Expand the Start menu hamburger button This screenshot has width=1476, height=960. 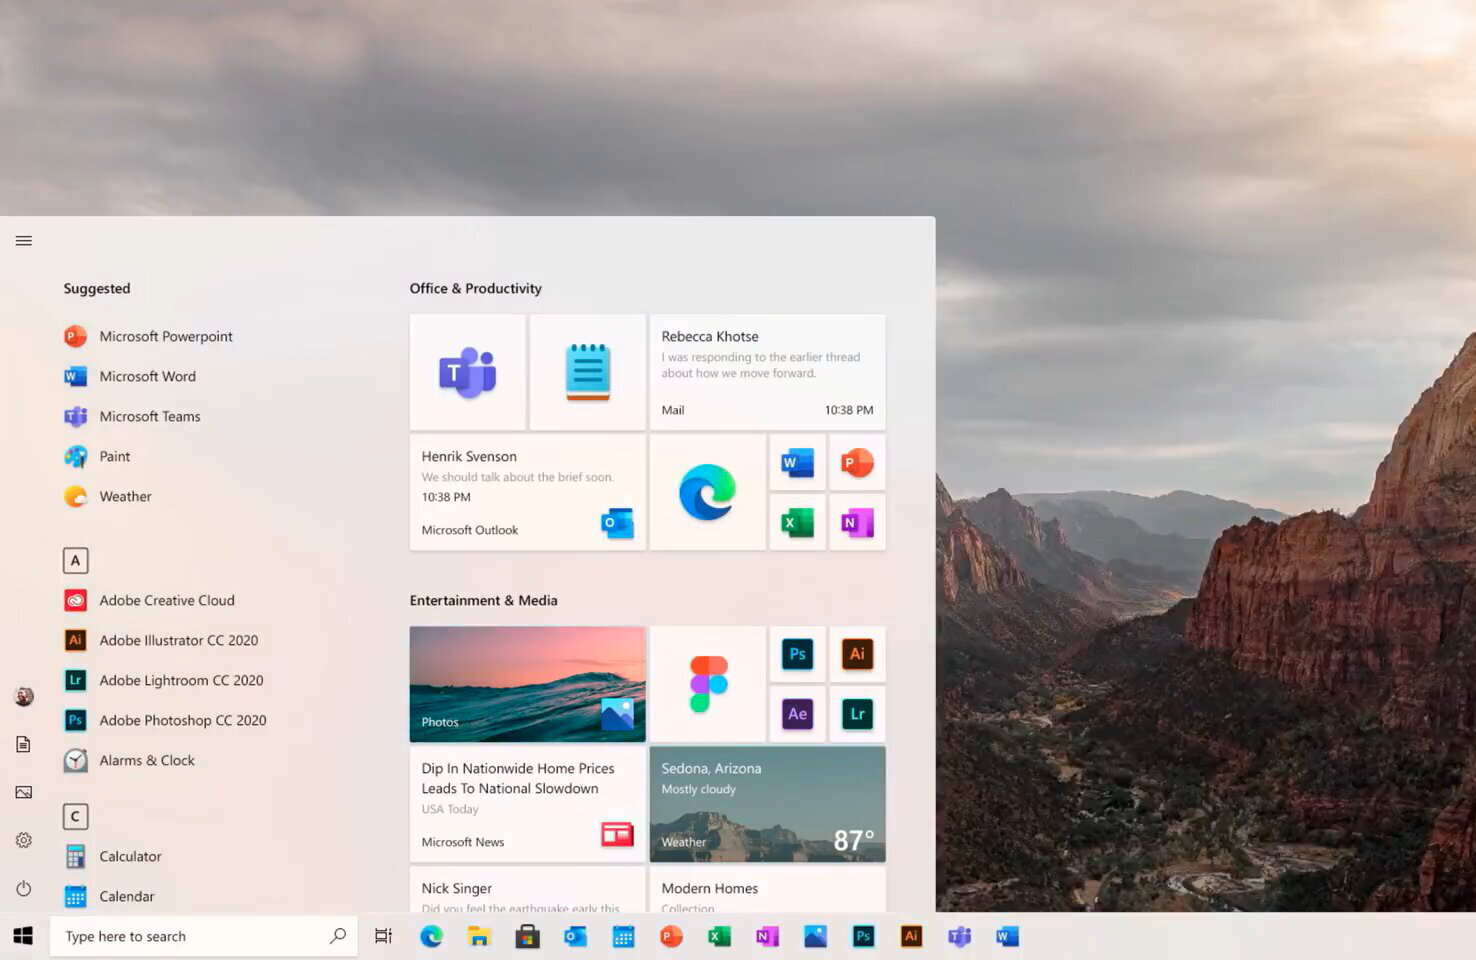coord(24,241)
